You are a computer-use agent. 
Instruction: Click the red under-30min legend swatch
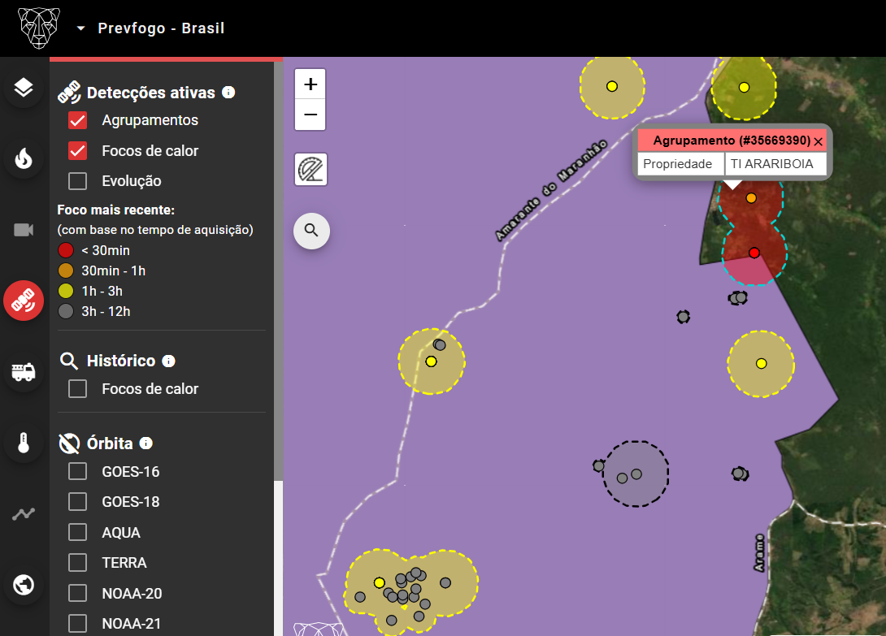(x=66, y=250)
